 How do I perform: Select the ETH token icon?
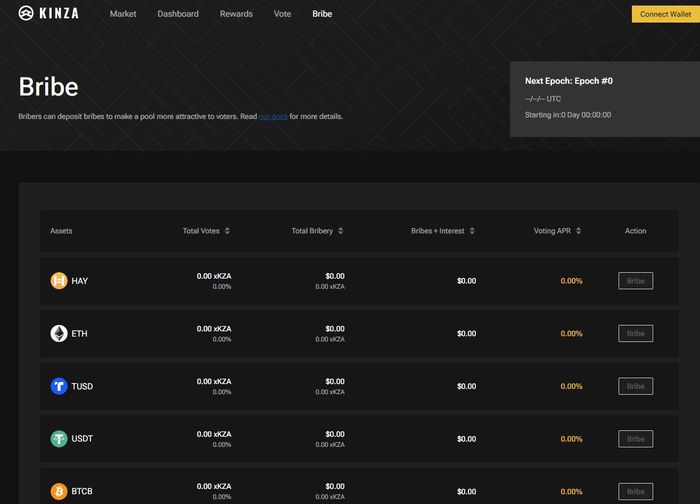[x=58, y=333]
